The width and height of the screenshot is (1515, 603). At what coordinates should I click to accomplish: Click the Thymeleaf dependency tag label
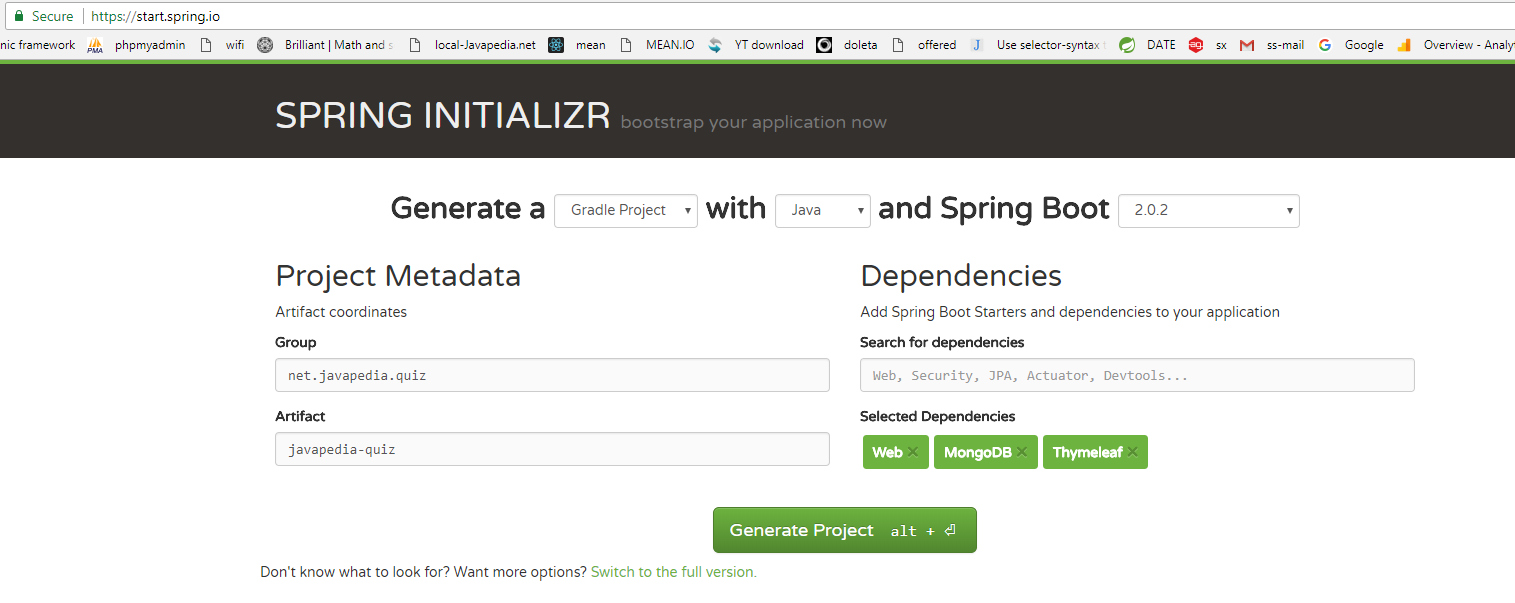point(1087,452)
